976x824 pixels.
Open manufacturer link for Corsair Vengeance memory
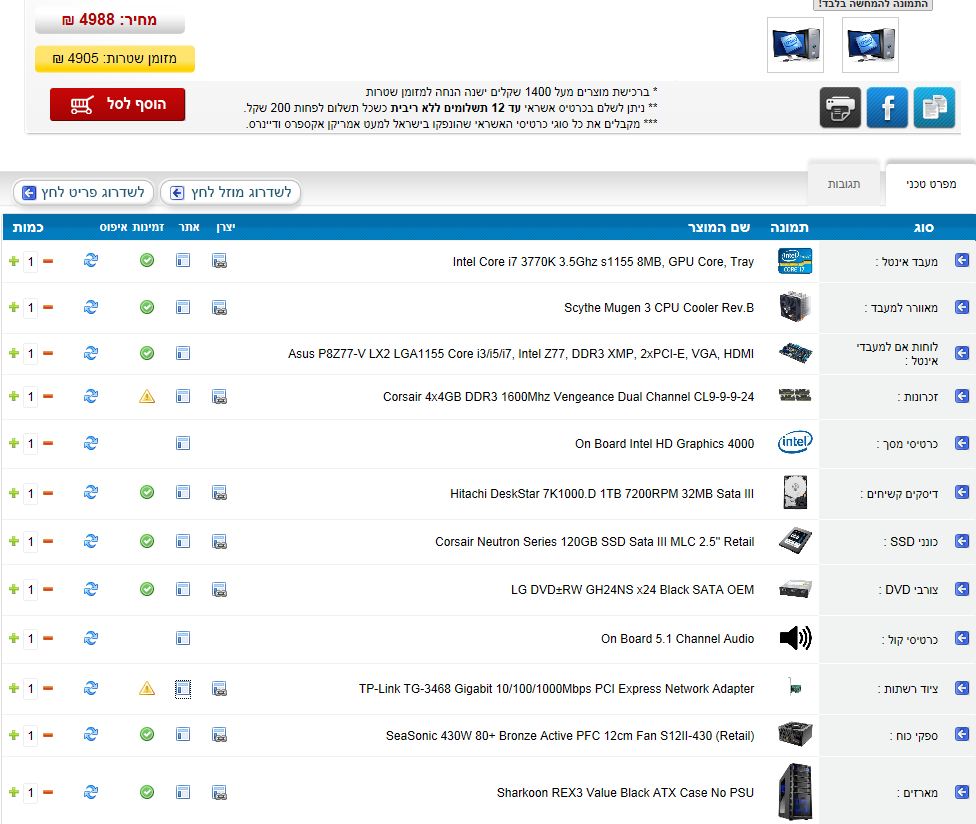click(220, 397)
